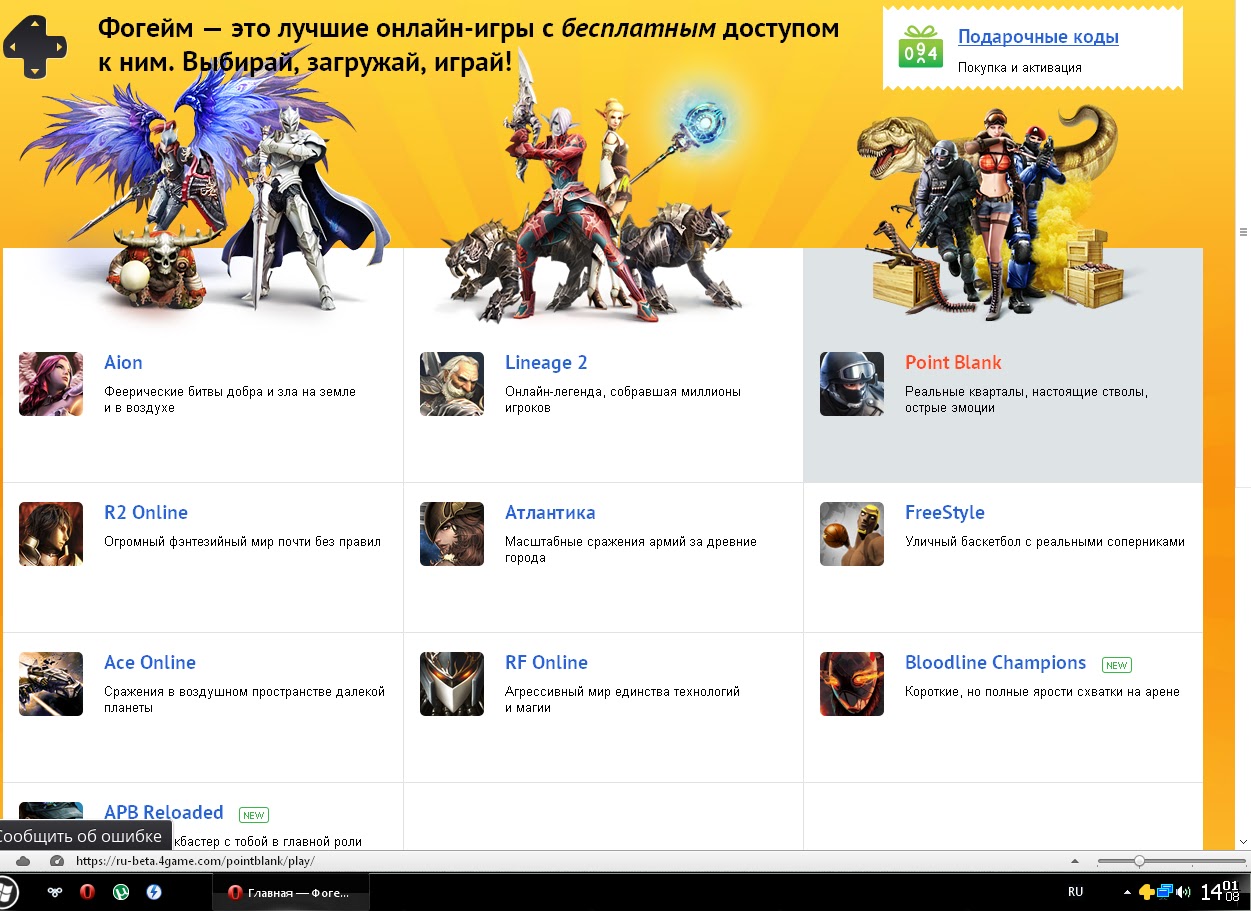
Task: Open the R2 Online title link
Action: coord(146,513)
